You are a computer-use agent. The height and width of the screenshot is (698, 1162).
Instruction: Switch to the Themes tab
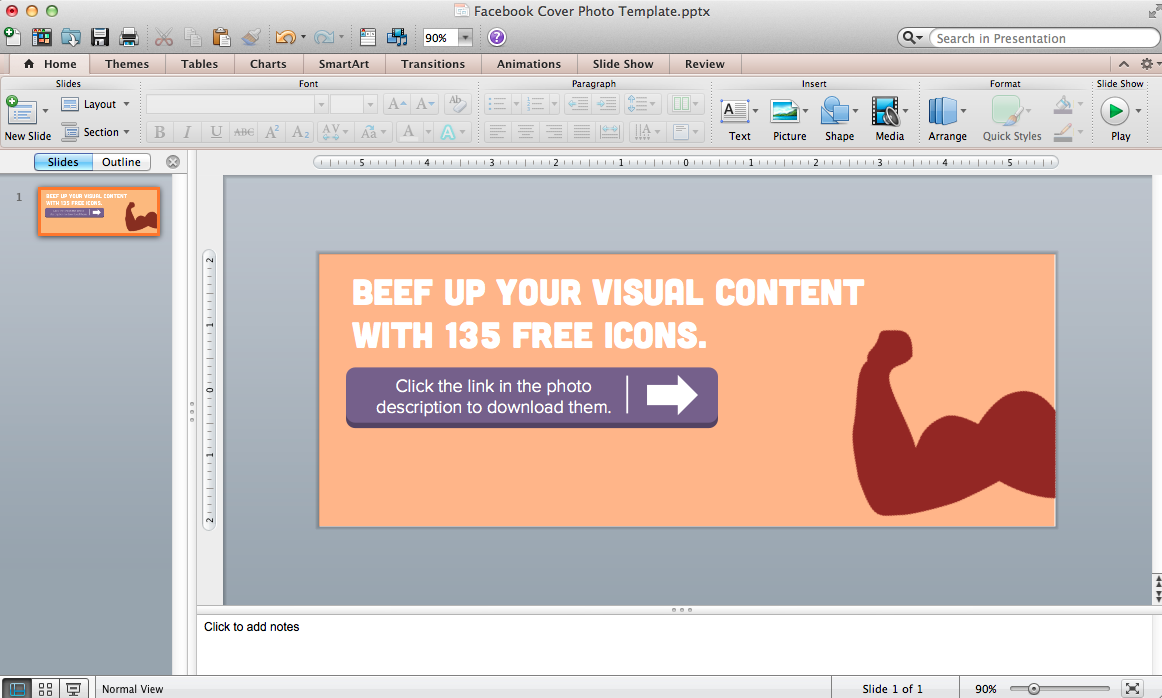(127, 64)
